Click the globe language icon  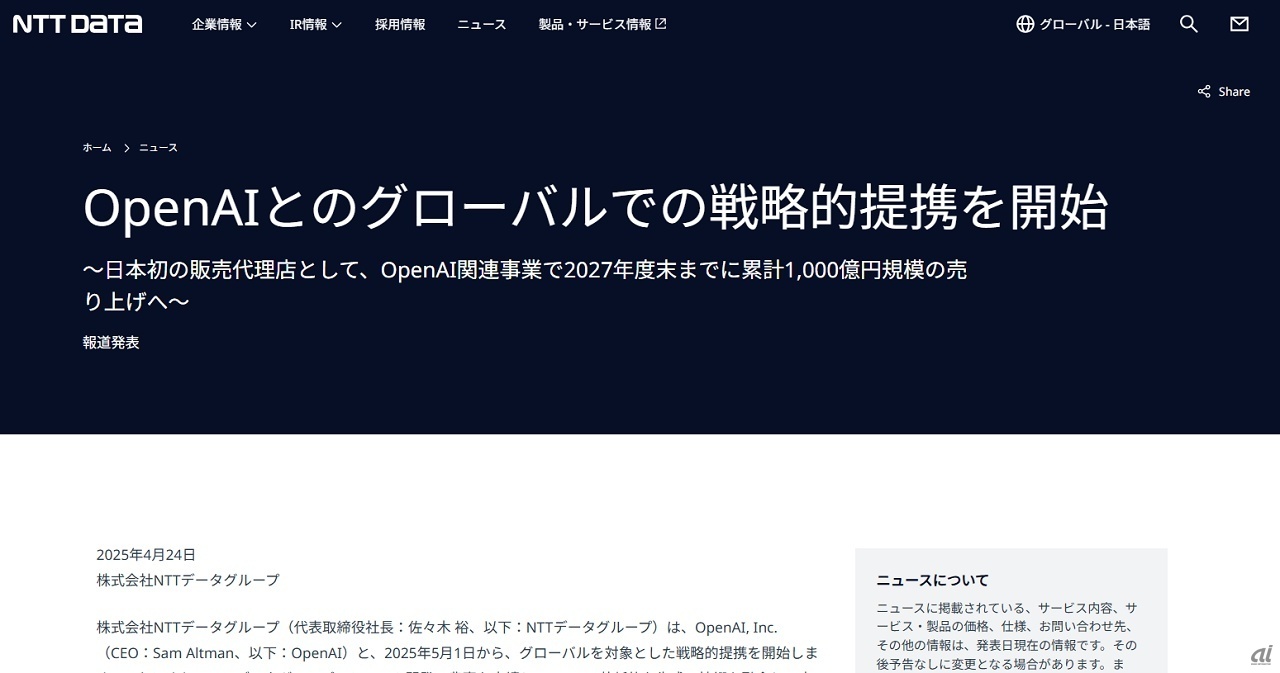pyautogui.click(x=1025, y=24)
